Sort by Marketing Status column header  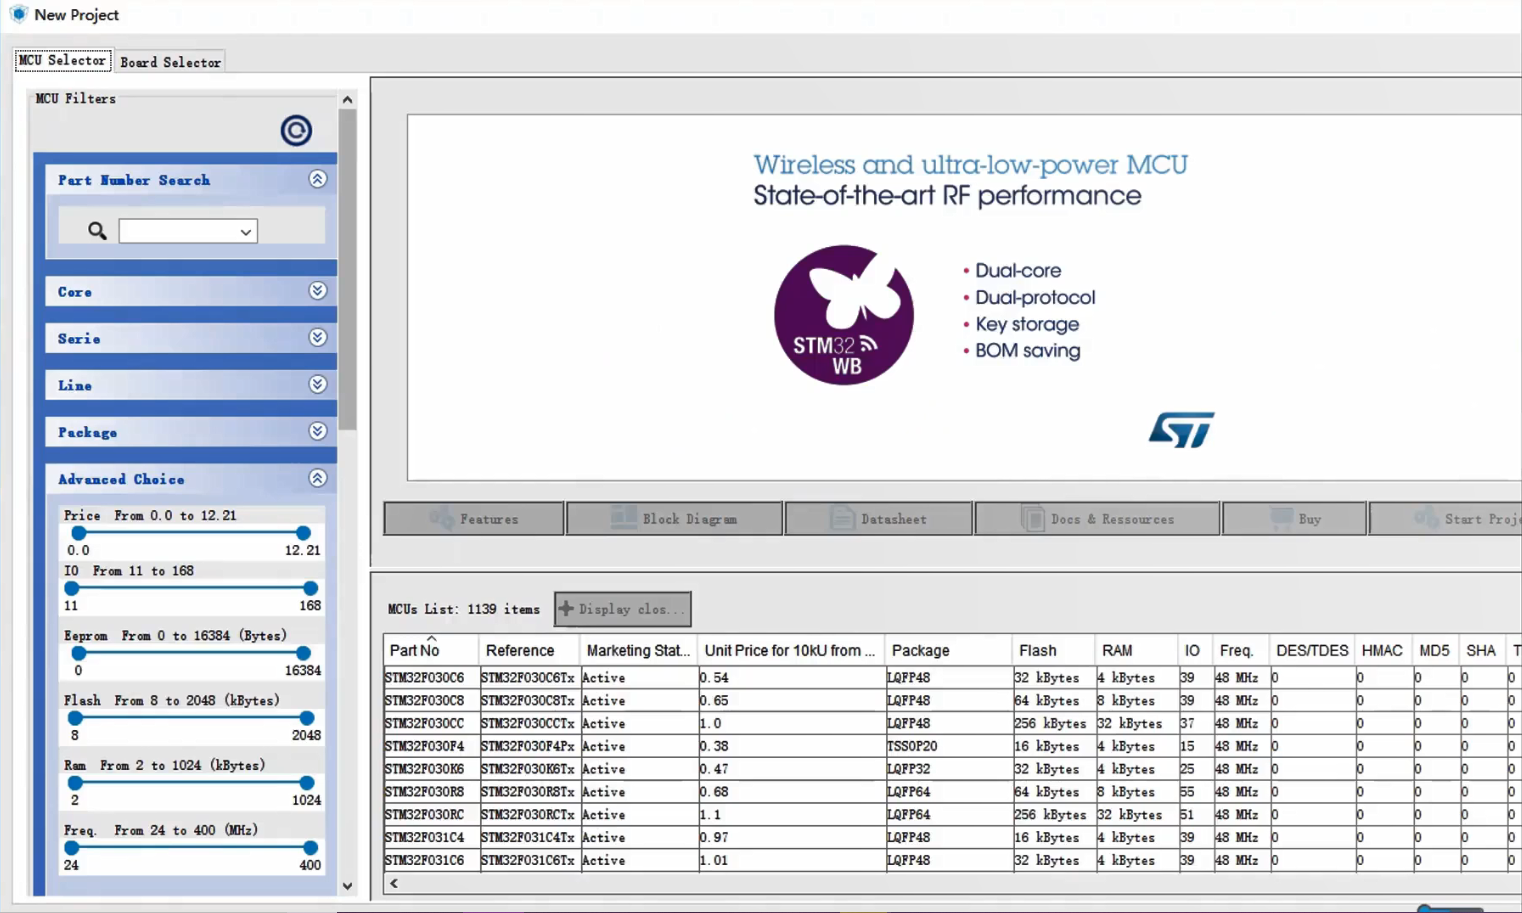[x=638, y=650]
